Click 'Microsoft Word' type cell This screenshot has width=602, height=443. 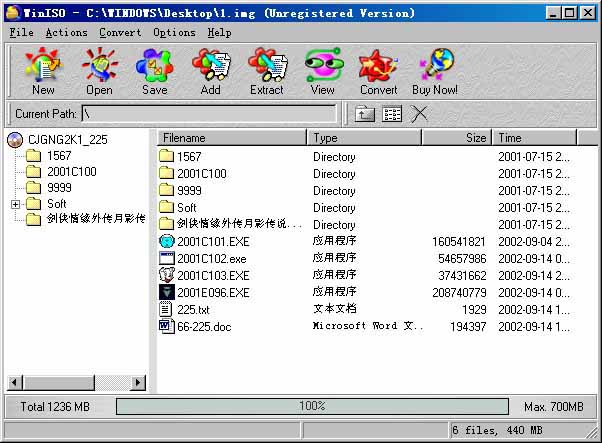point(367,326)
